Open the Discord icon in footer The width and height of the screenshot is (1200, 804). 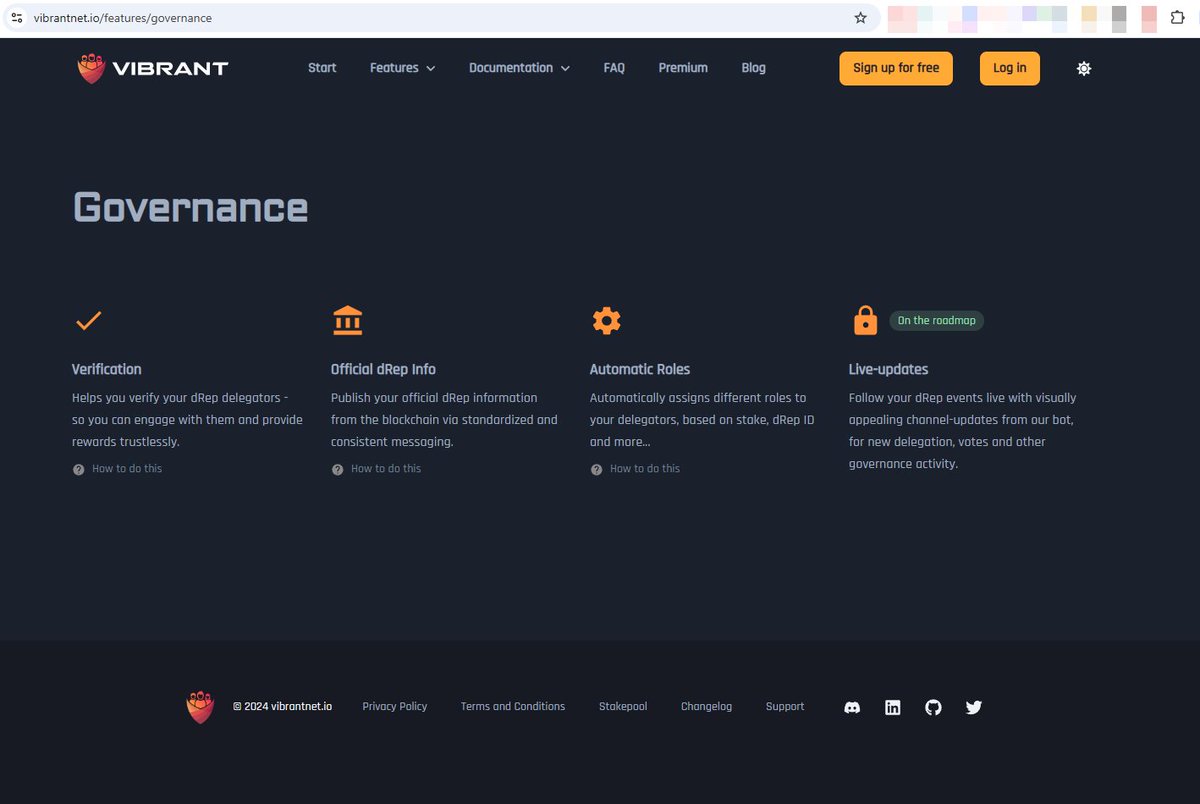(x=852, y=707)
